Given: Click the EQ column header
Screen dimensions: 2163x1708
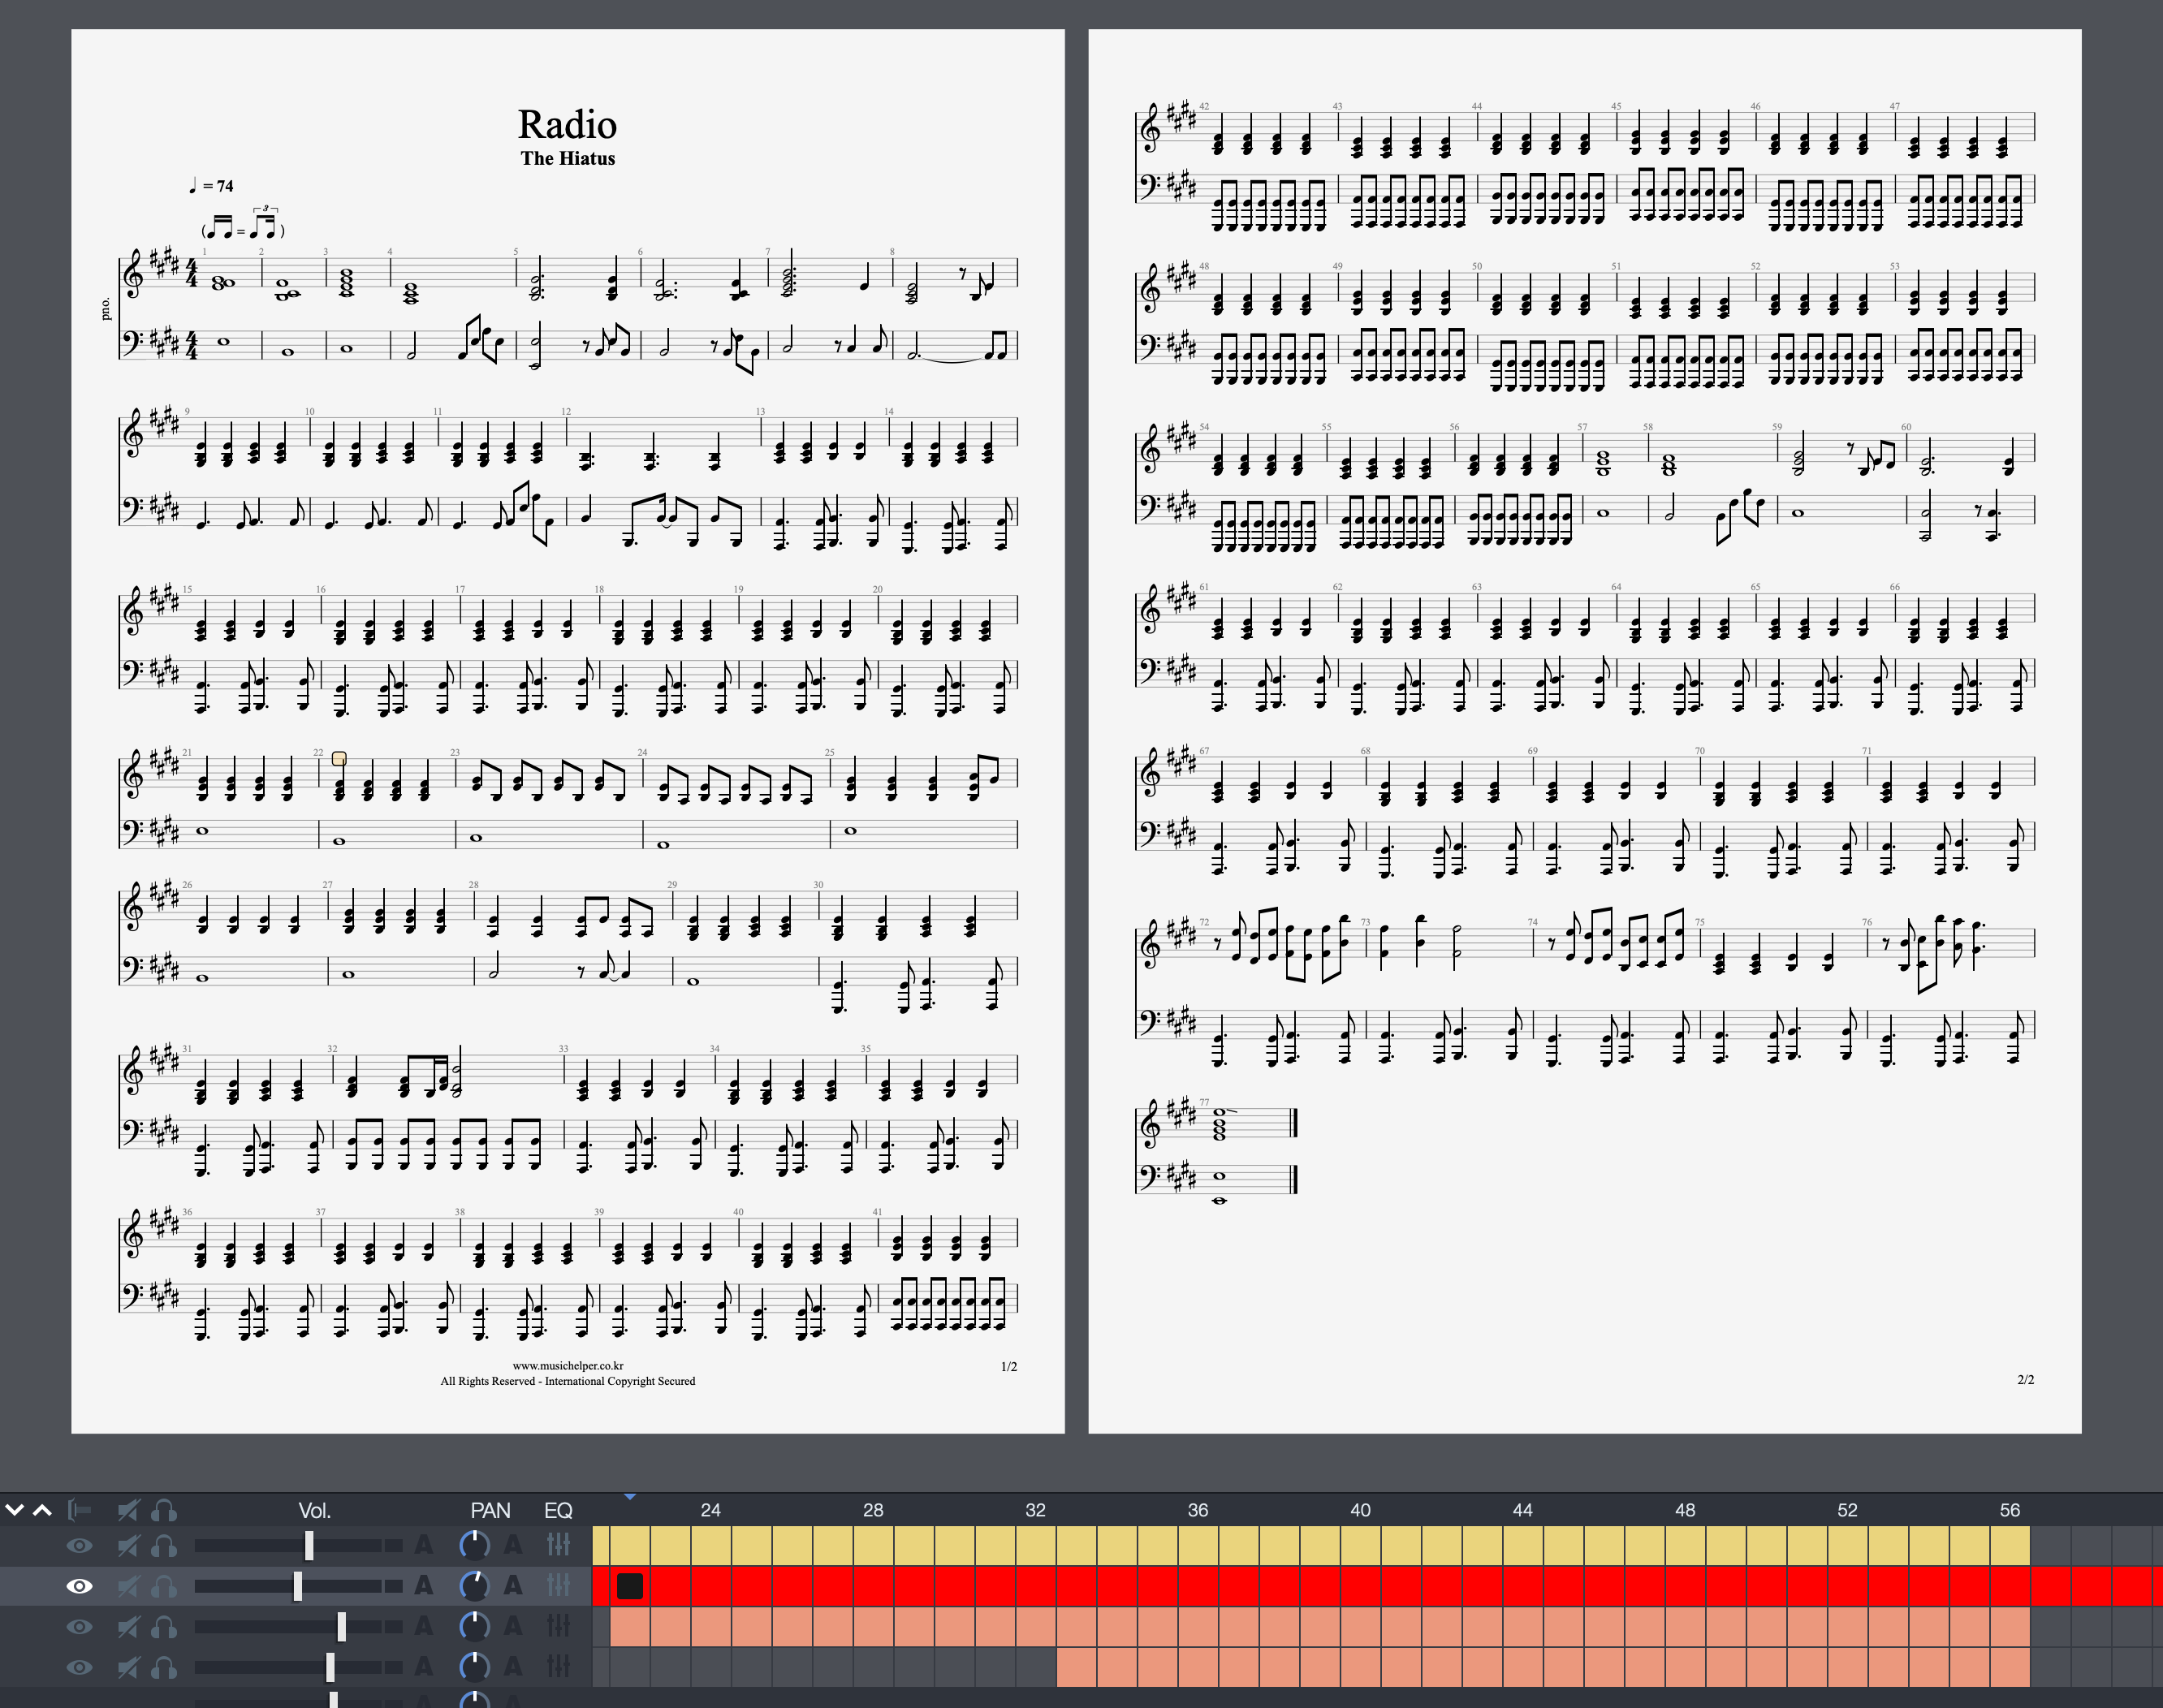Looking at the screenshot, I should (x=558, y=1510).
